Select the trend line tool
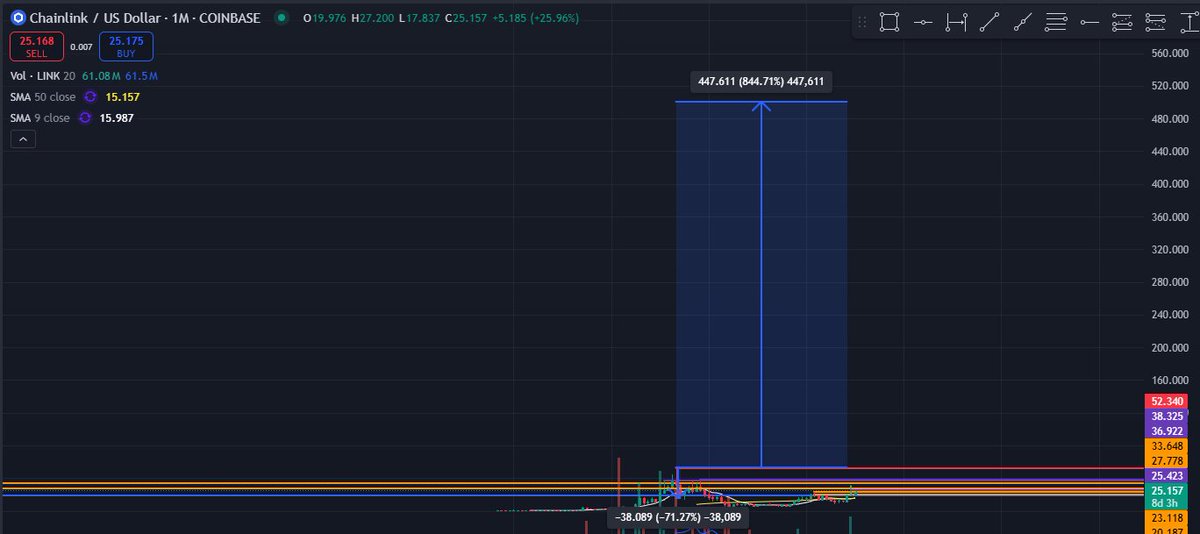Viewport: 1200px width, 534px height. coord(990,22)
